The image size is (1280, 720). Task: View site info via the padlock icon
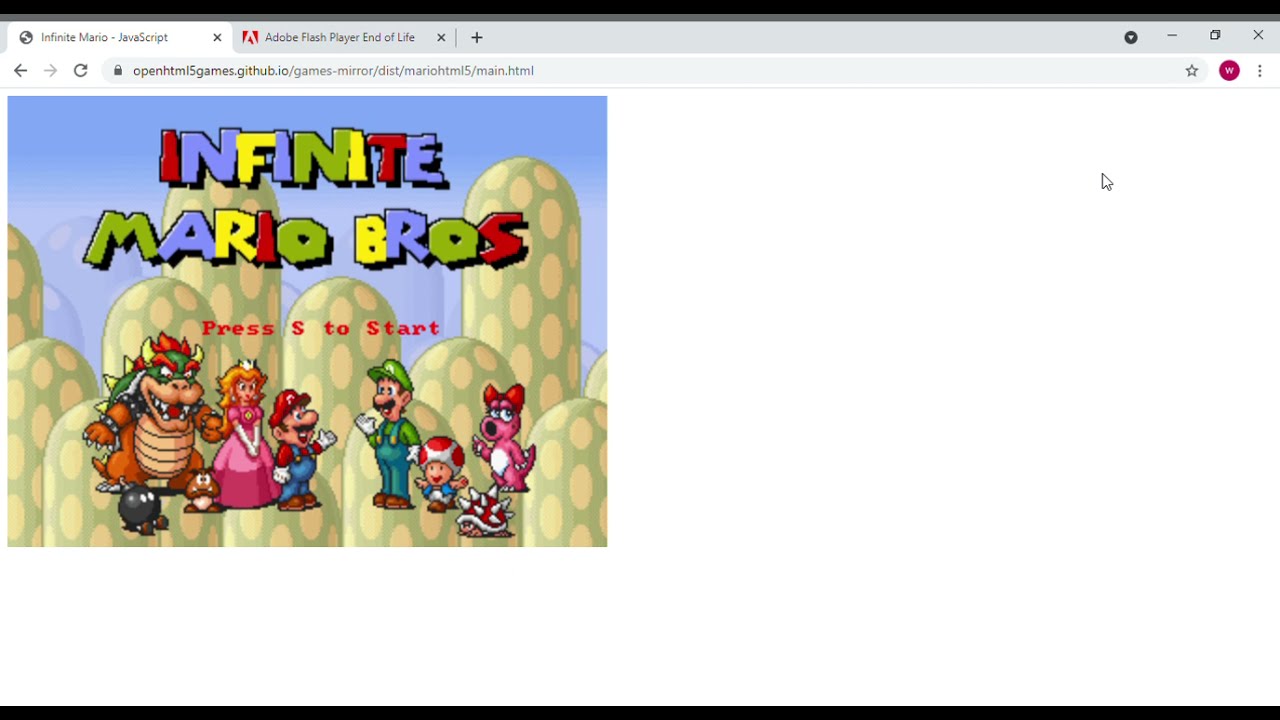pyautogui.click(x=118, y=71)
